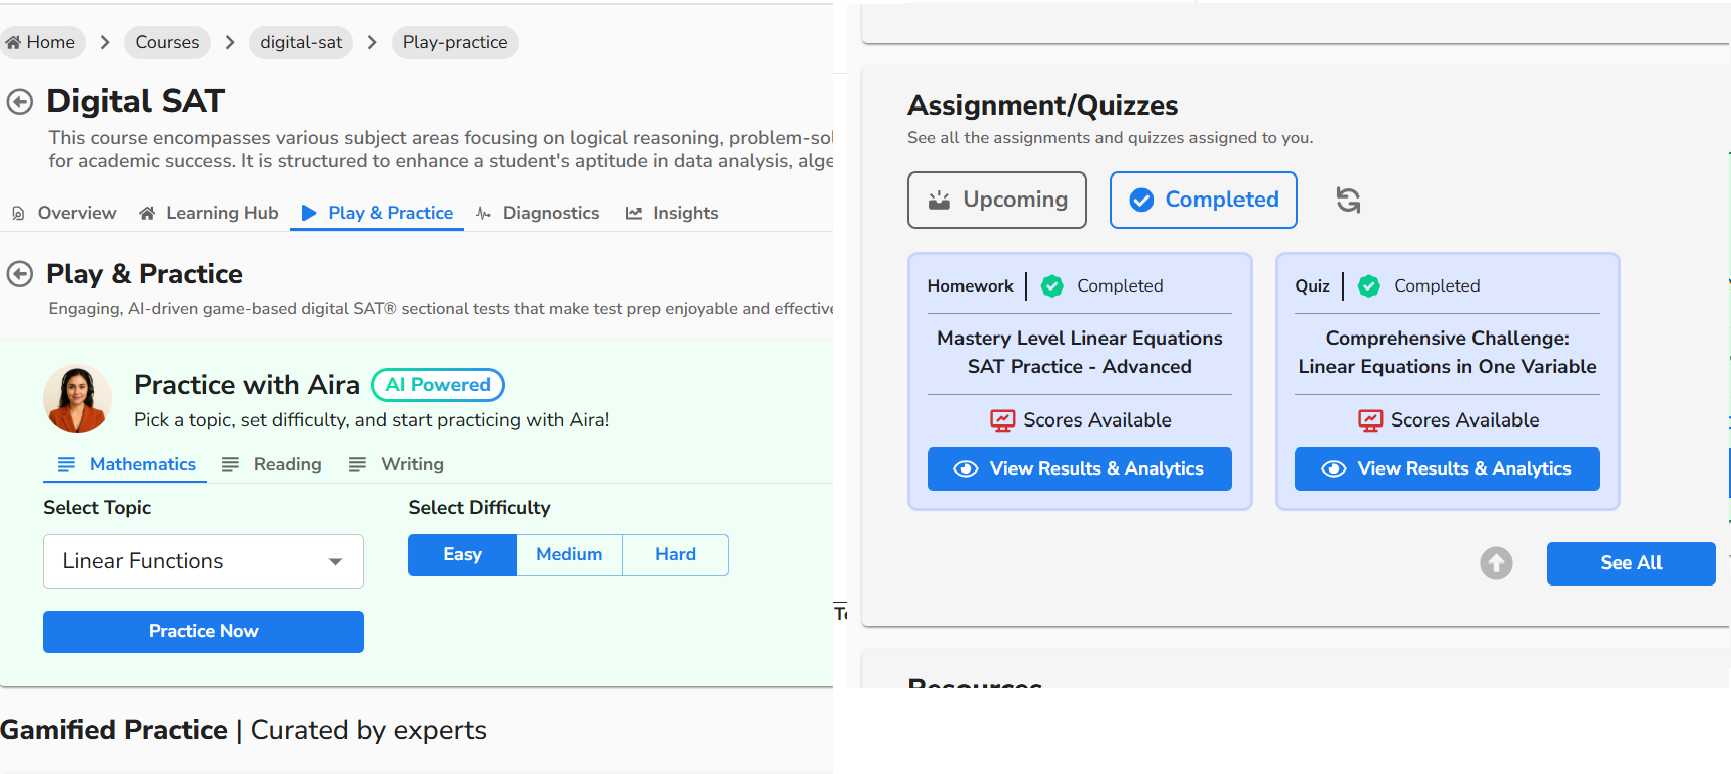Click Aira's avatar photo
This screenshot has width=1731, height=774.
click(x=77, y=398)
